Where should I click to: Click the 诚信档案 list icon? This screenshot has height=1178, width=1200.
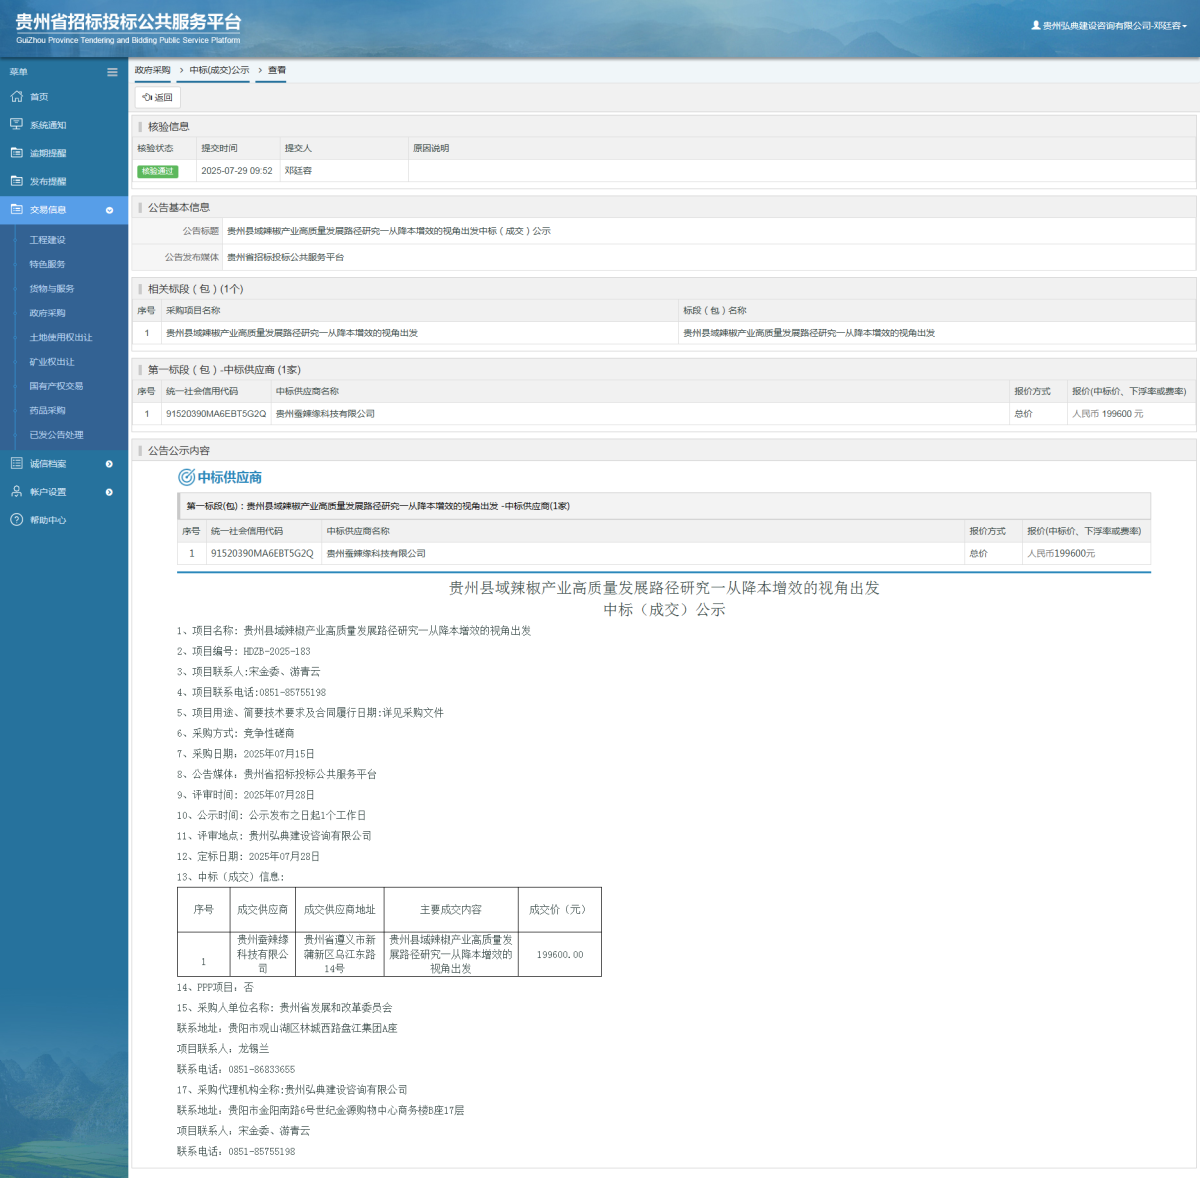coord(16,463)
